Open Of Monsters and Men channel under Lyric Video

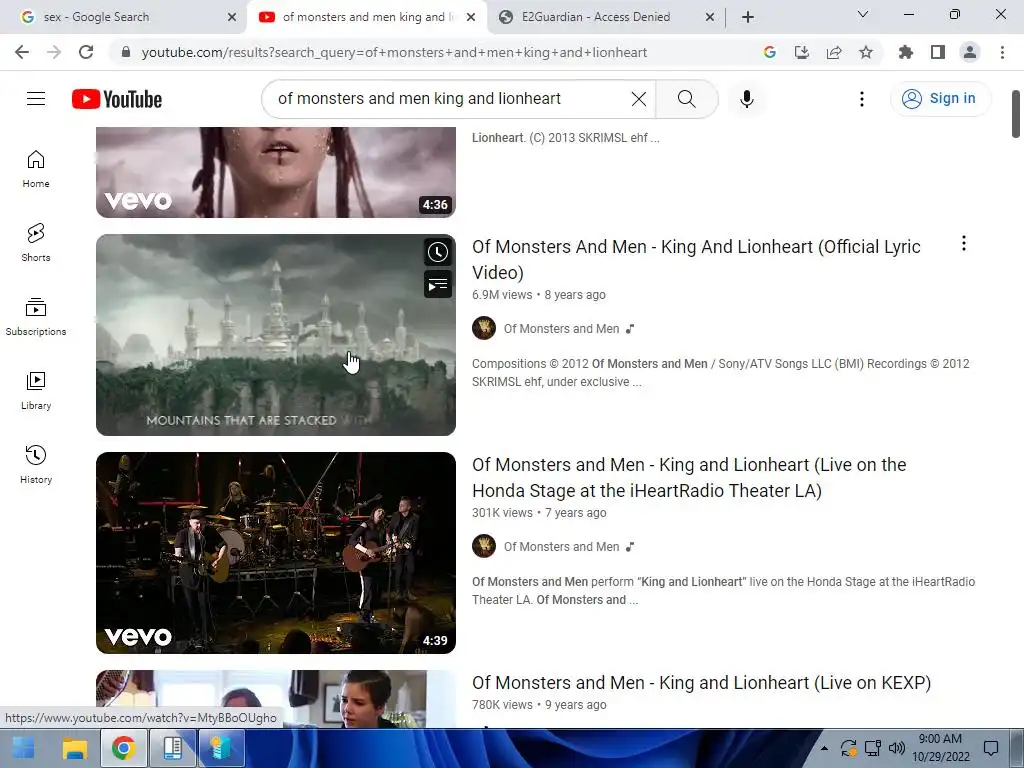(561, 328)
